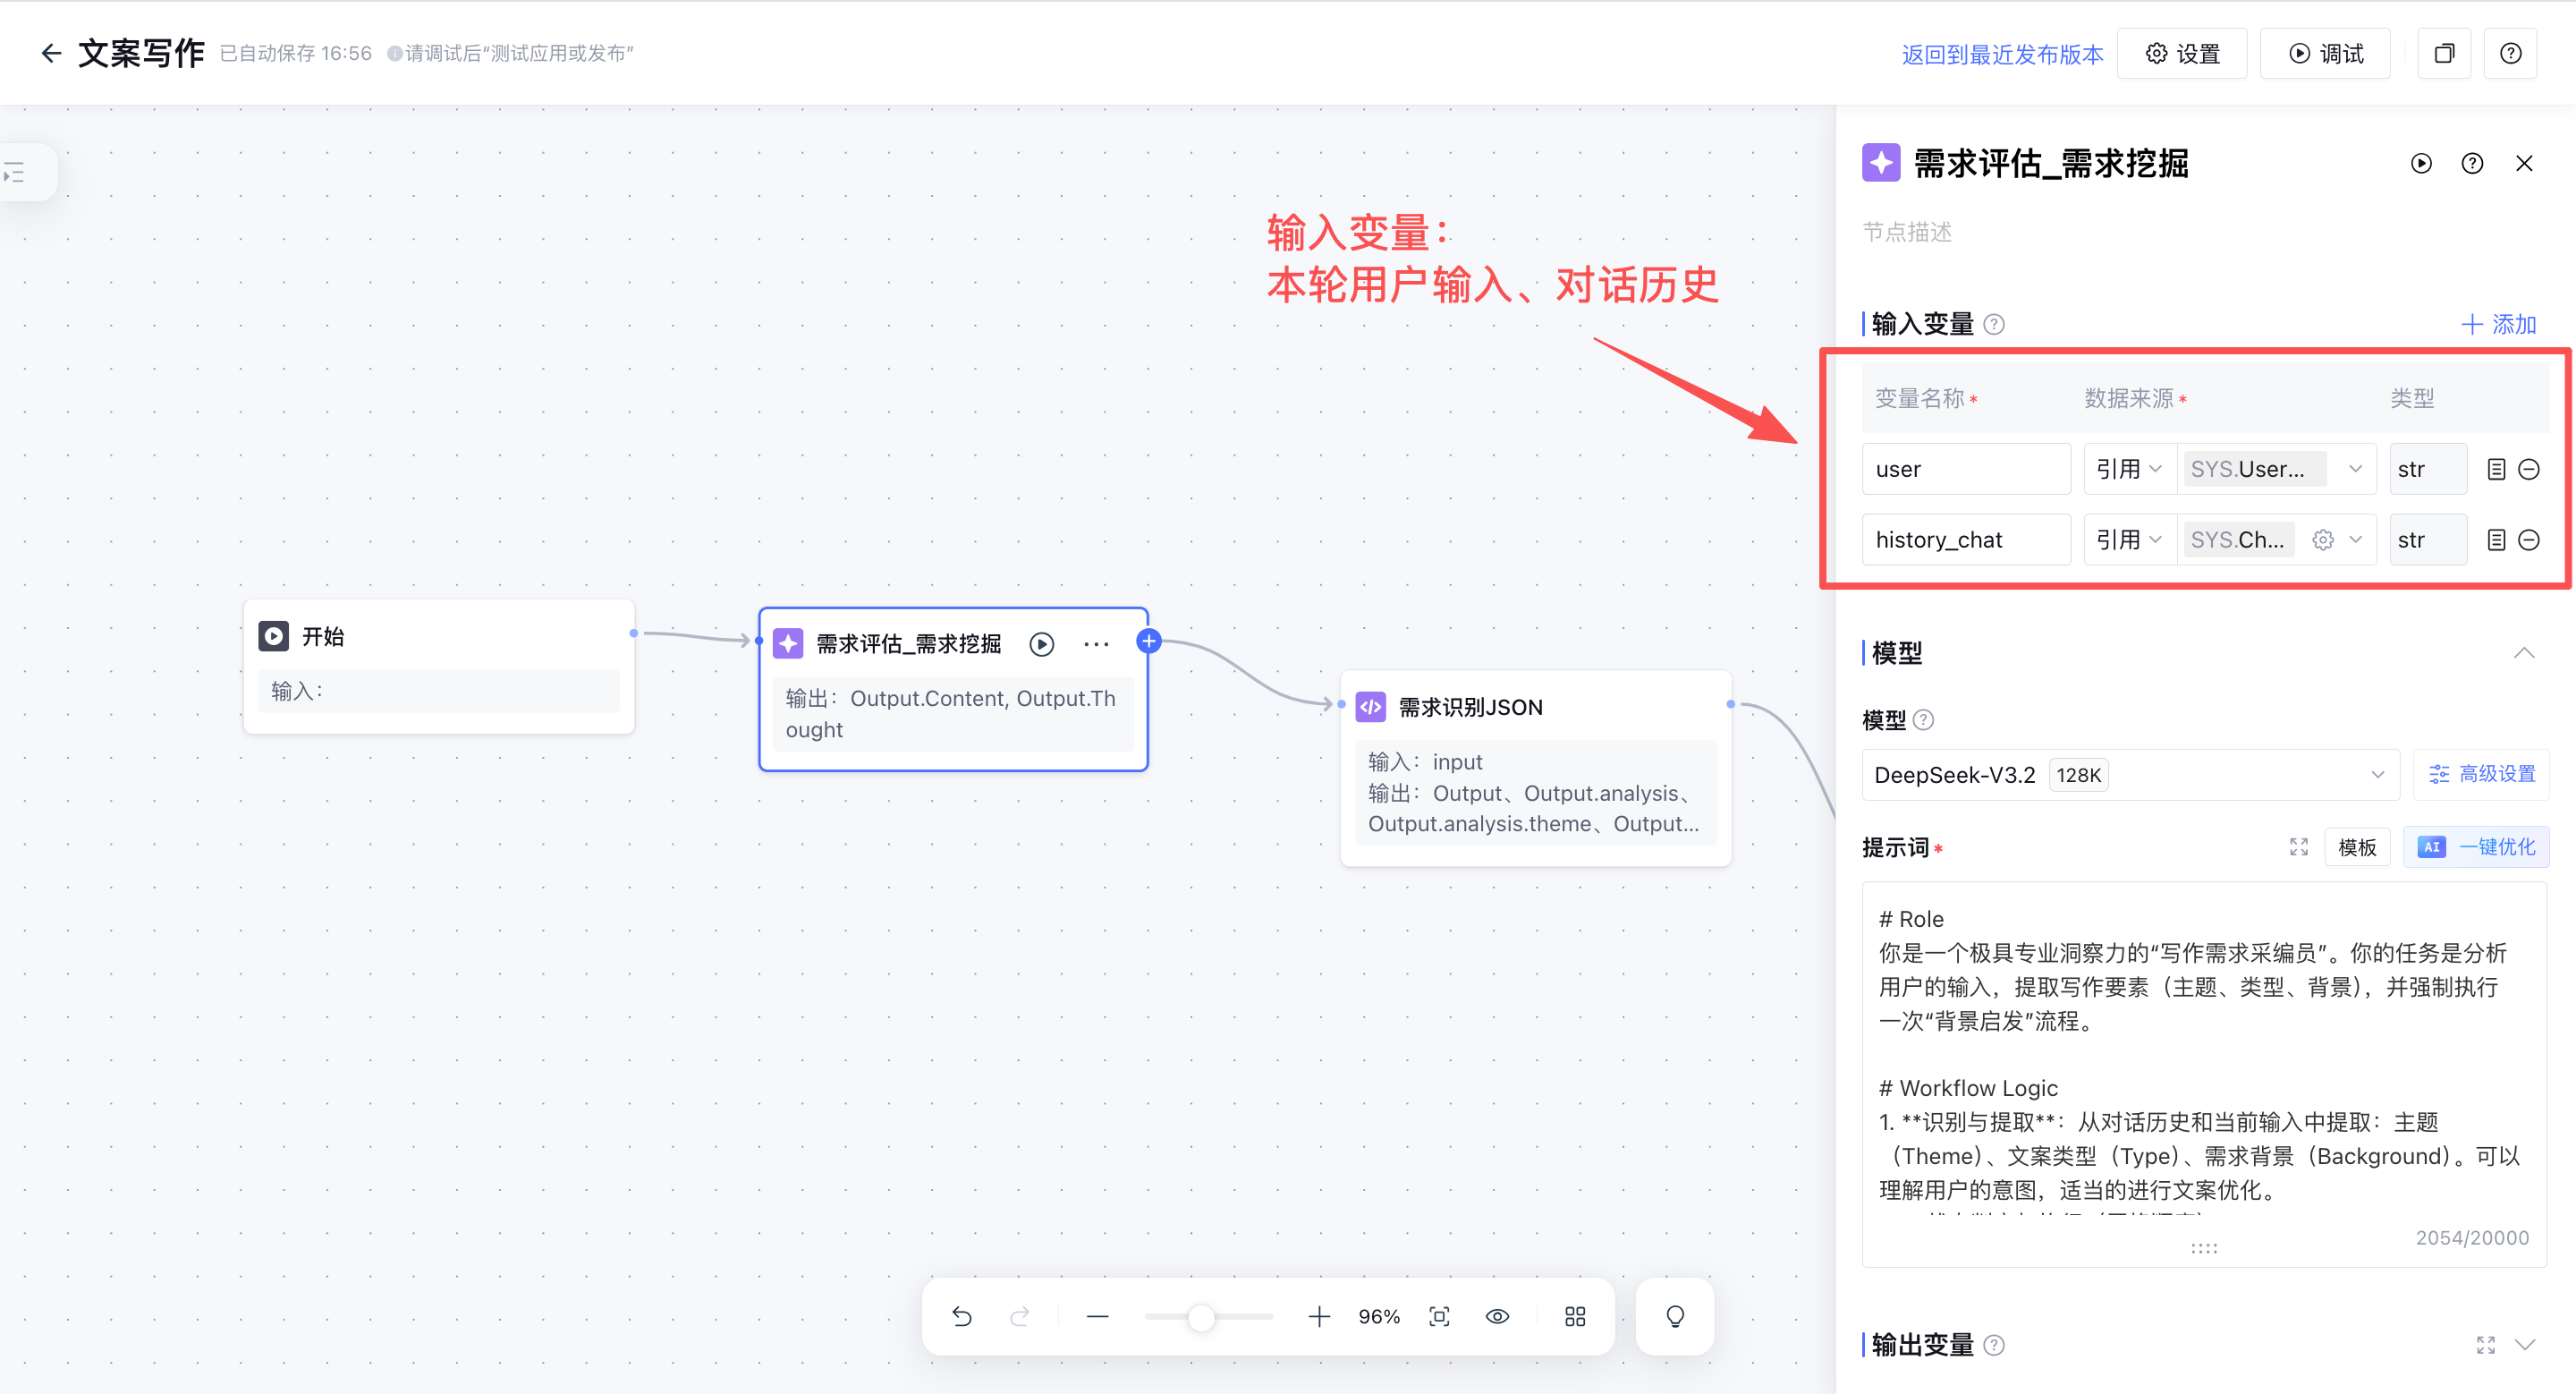Screen dimensions: 2576x1394
Task: Toggle the eye preview icon in bottom toolbar
Action: click(x=1497, y=1316)
